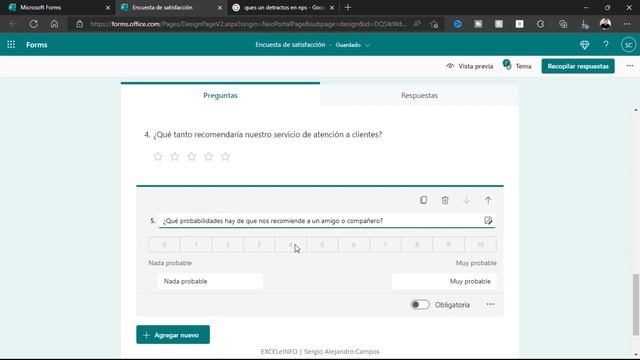The height and width of the screenshot is (360, 640).
Task: Select the first rating star
Action: (x=158, y=156)
